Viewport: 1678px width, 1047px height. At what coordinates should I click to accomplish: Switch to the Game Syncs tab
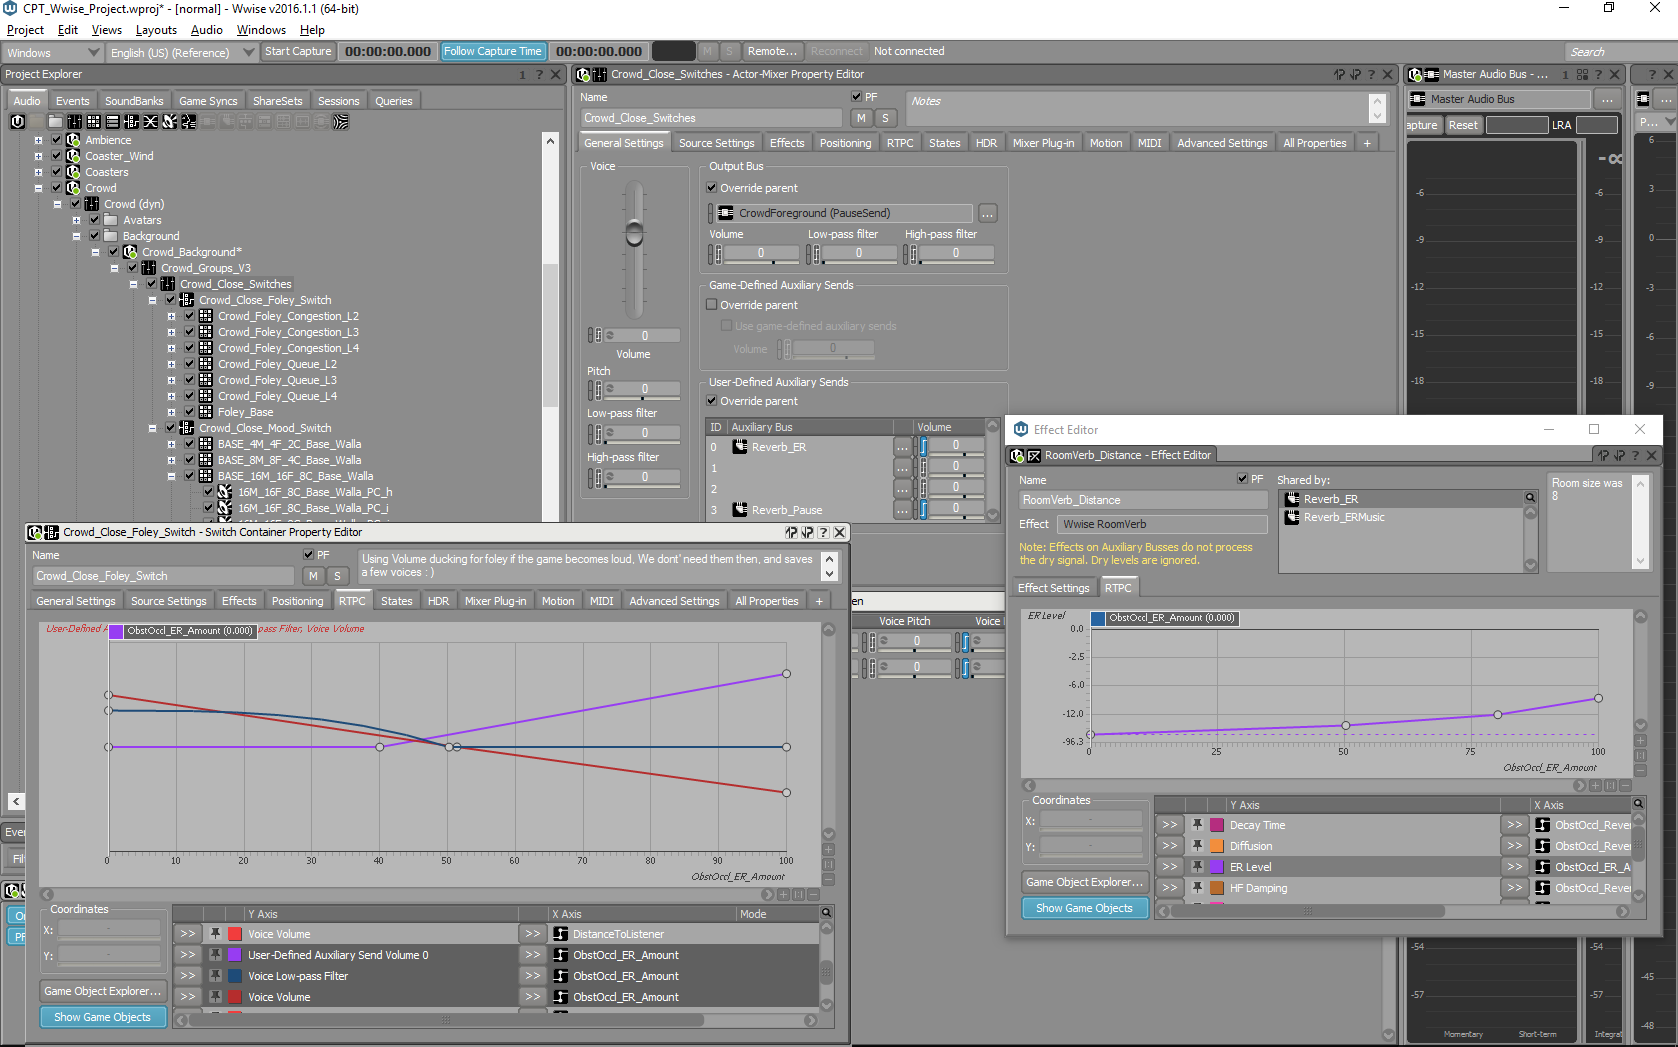point(208,101)
